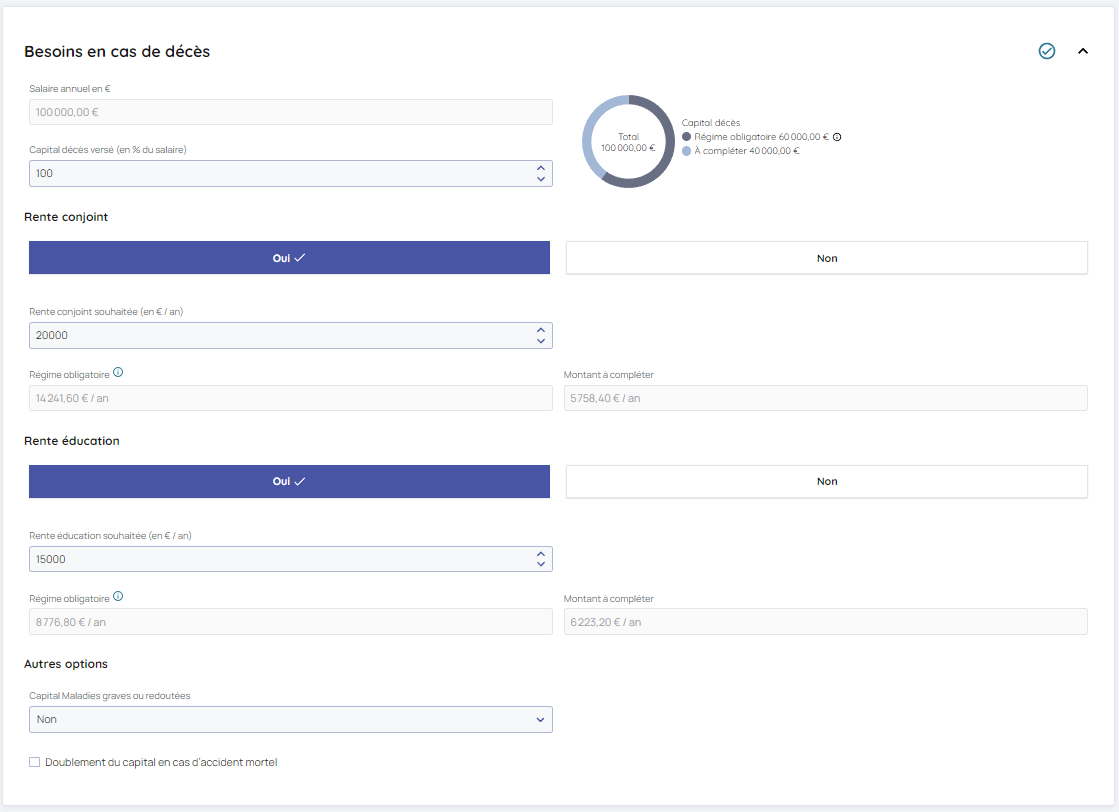Decrement the Rente éducation souhaitée value

(541, 565)
